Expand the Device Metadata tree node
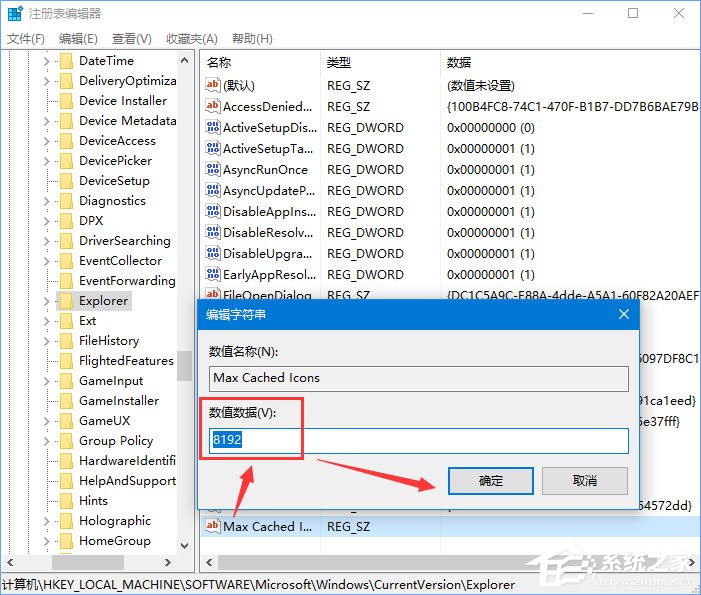 click(46, 121)
